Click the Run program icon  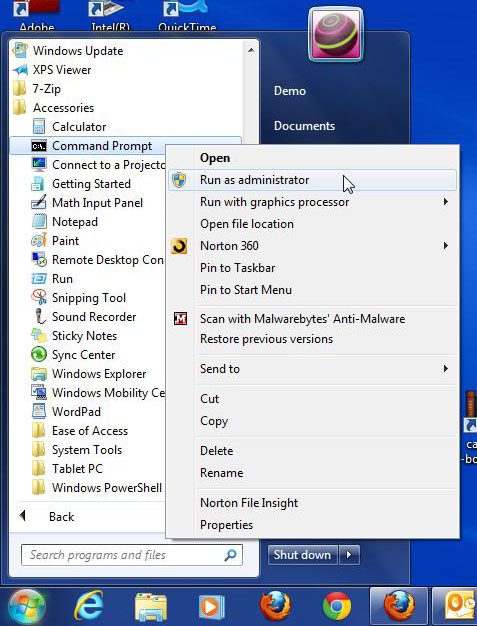point(39,279)
